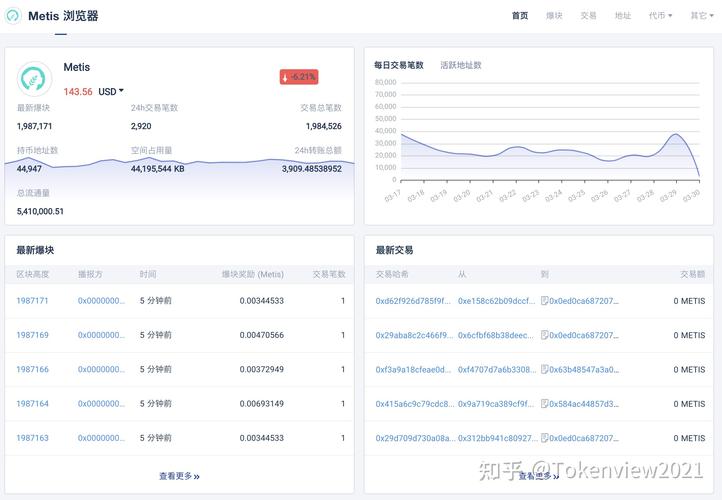Click the Metis coin logo in summary card
Image resolution: width=722 pixels, height=500 pixels.
[x=34, y=79]
